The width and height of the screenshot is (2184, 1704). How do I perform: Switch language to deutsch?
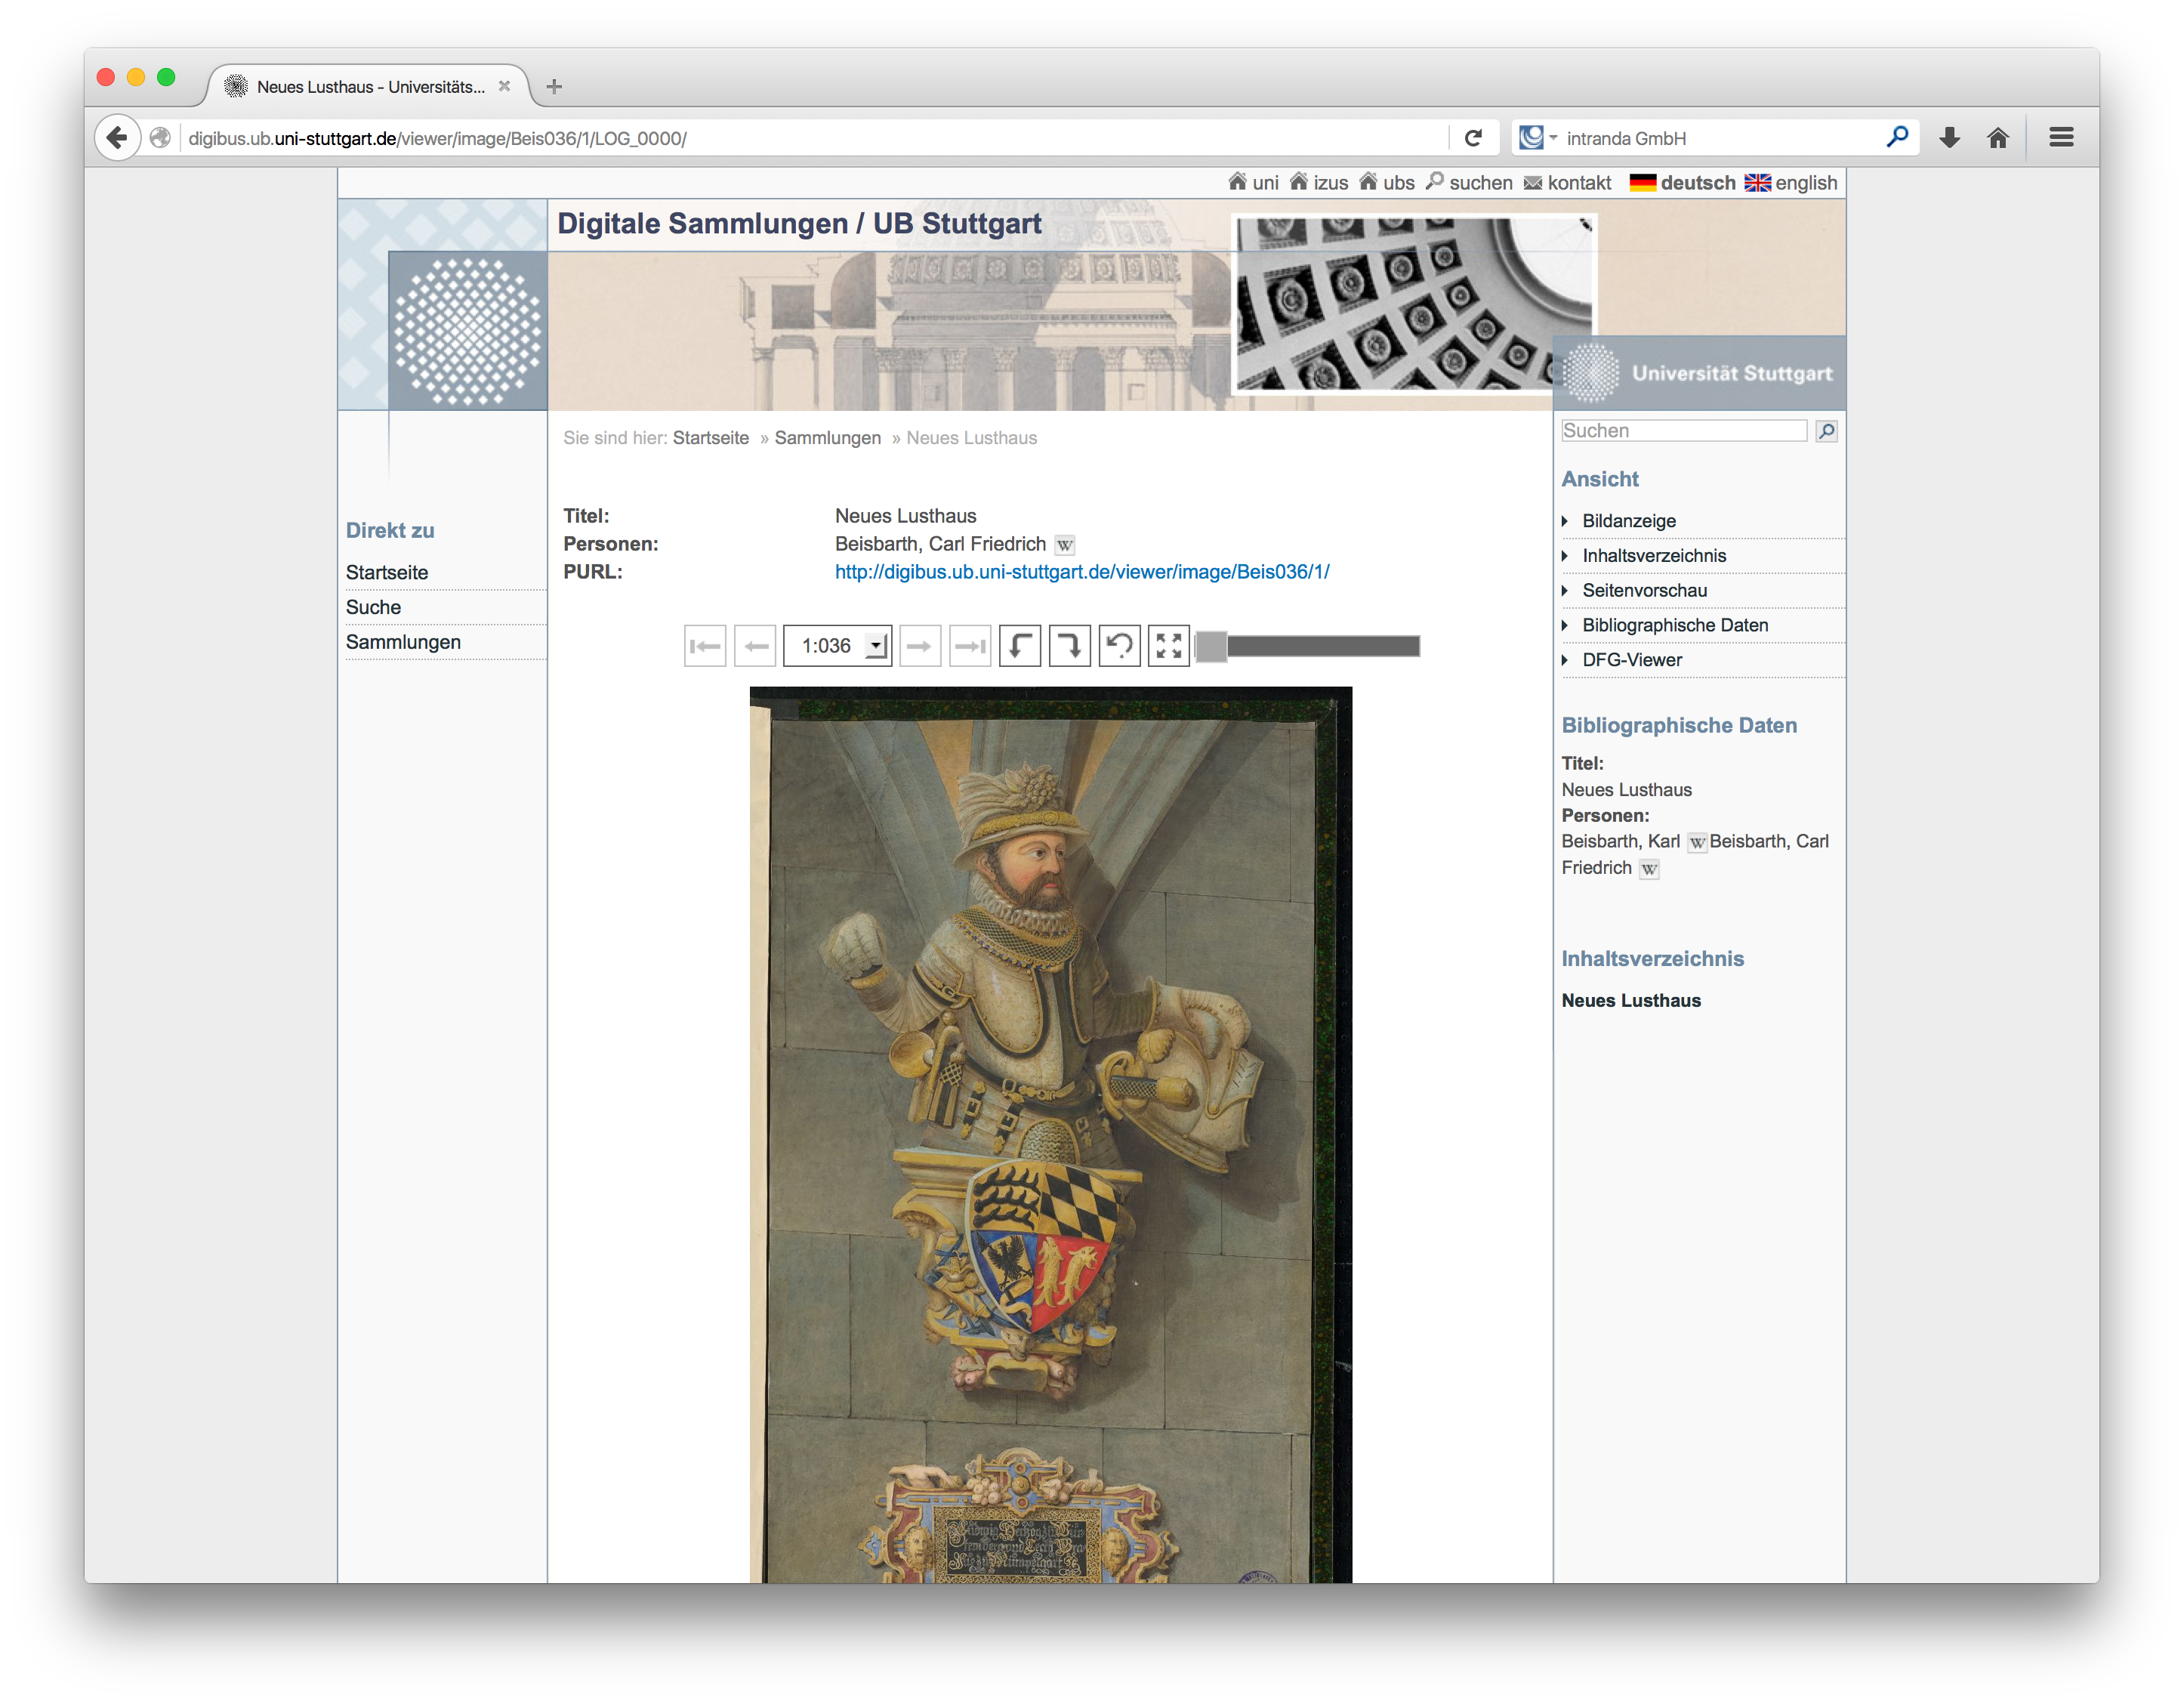1683,183
